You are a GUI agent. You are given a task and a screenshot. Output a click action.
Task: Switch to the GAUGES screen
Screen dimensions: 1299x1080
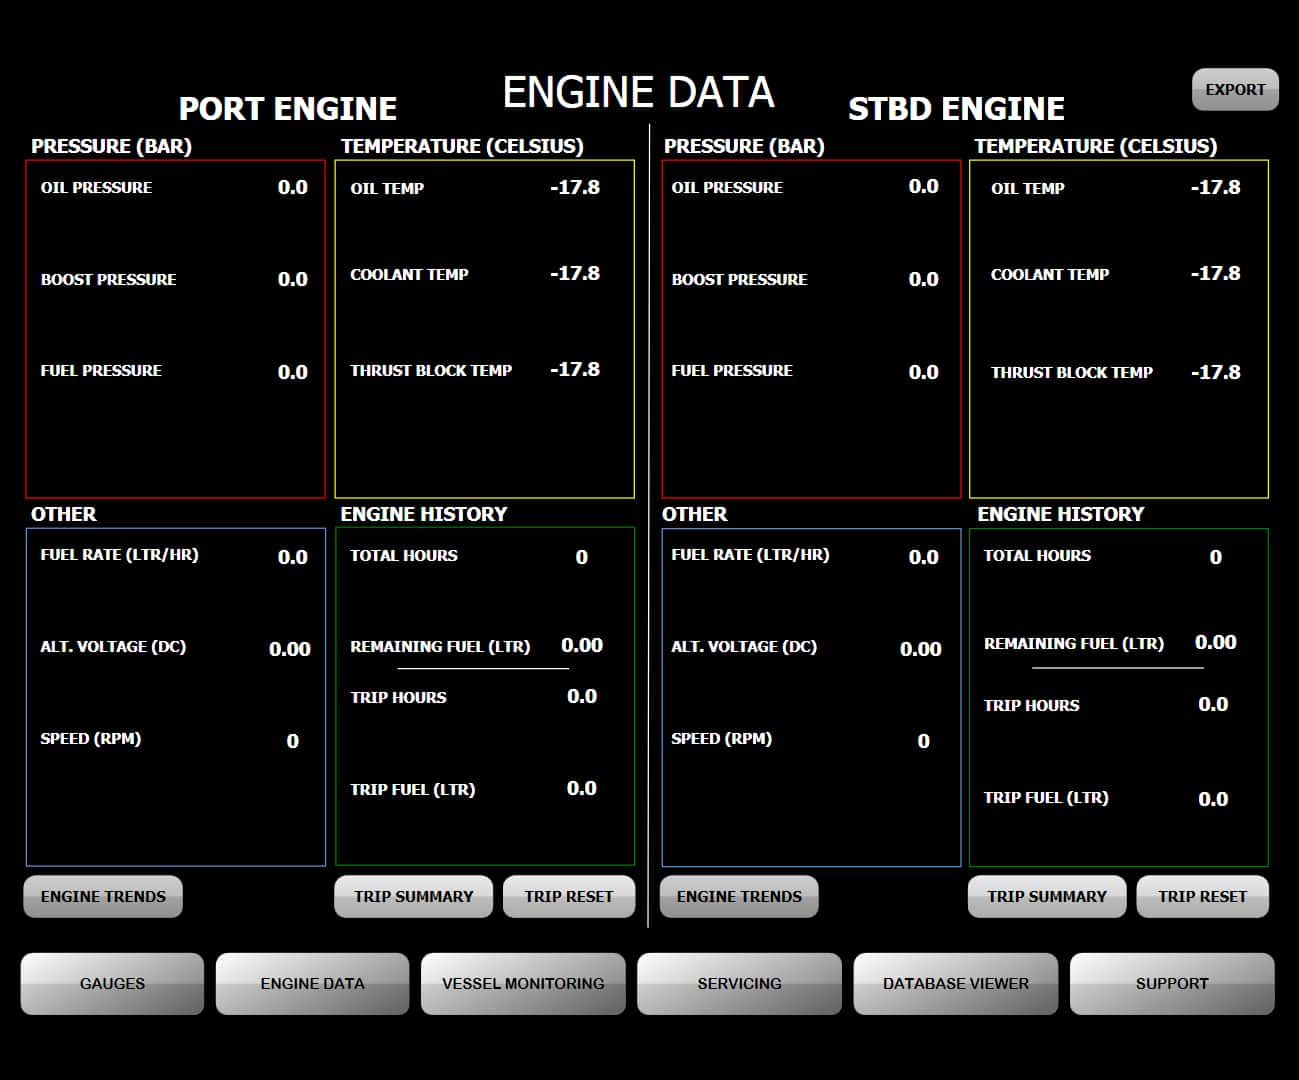coord(111,983)
